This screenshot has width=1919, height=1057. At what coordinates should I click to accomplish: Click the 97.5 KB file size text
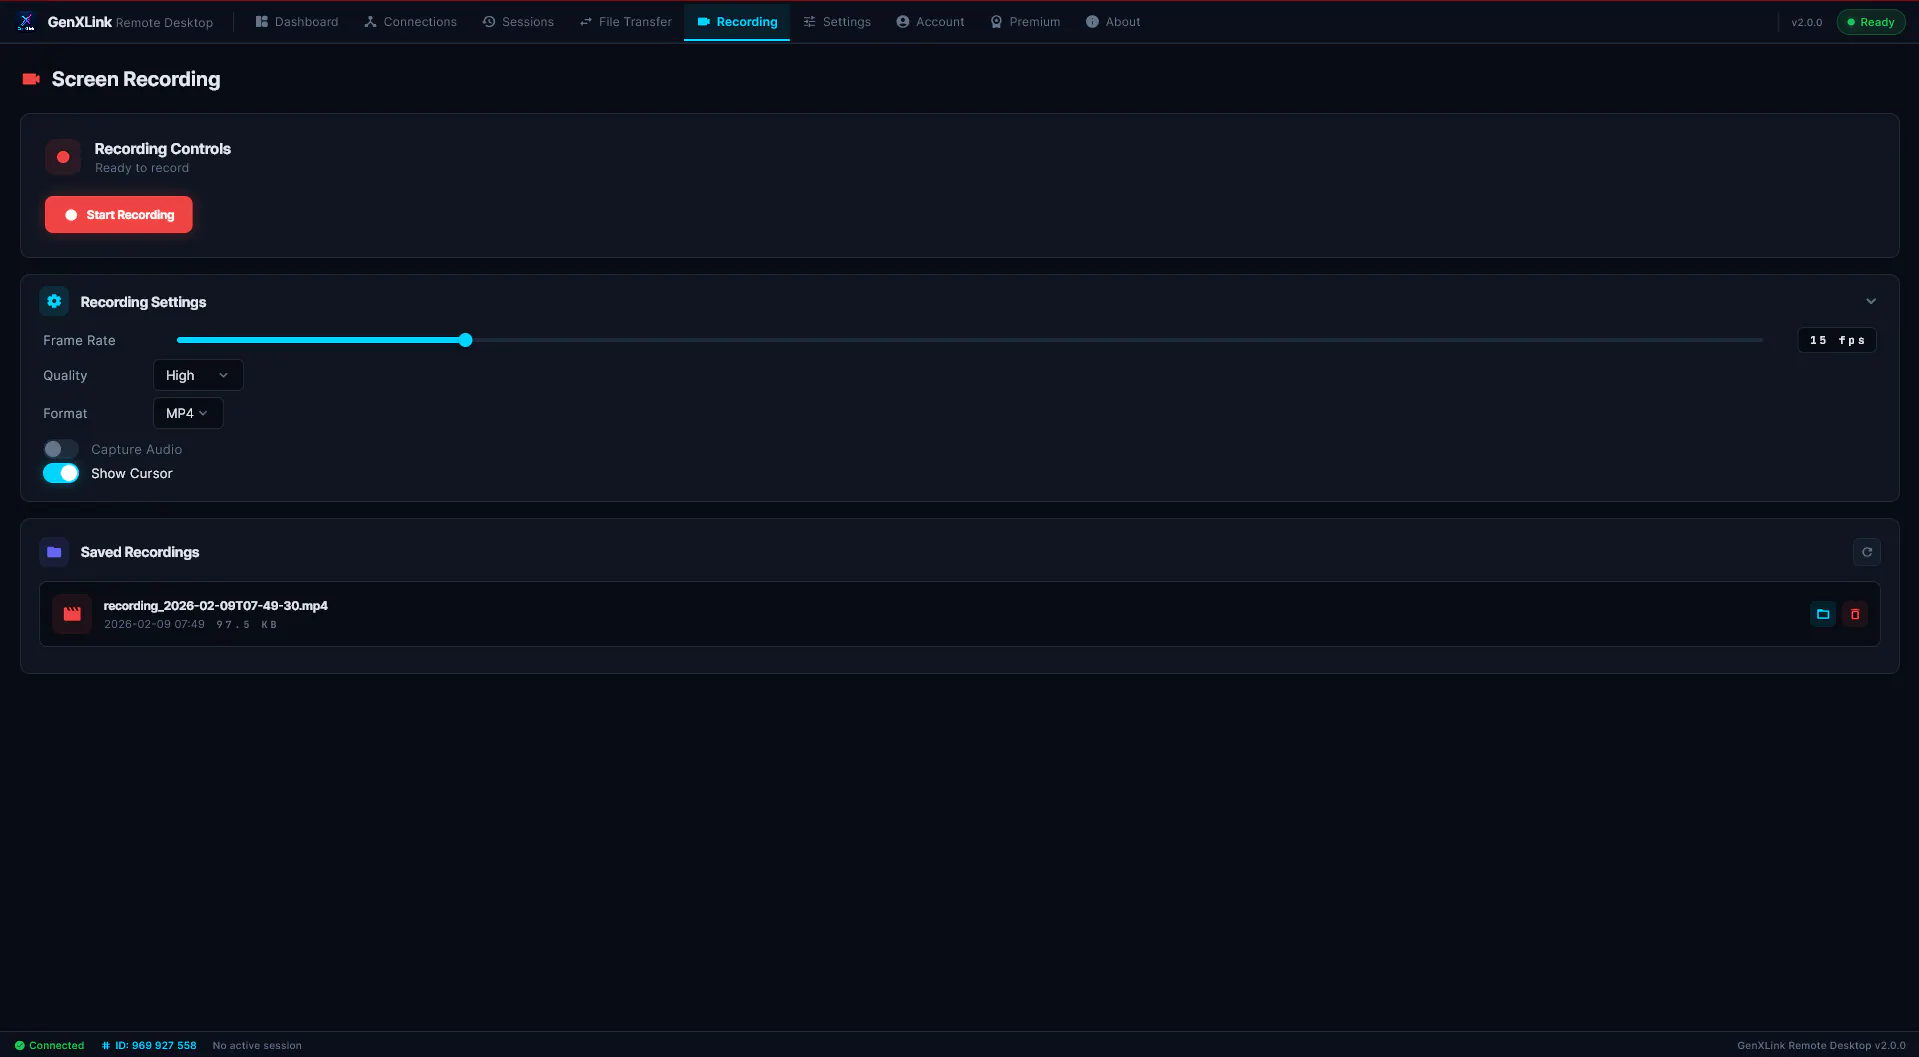(x=247, y=624)
